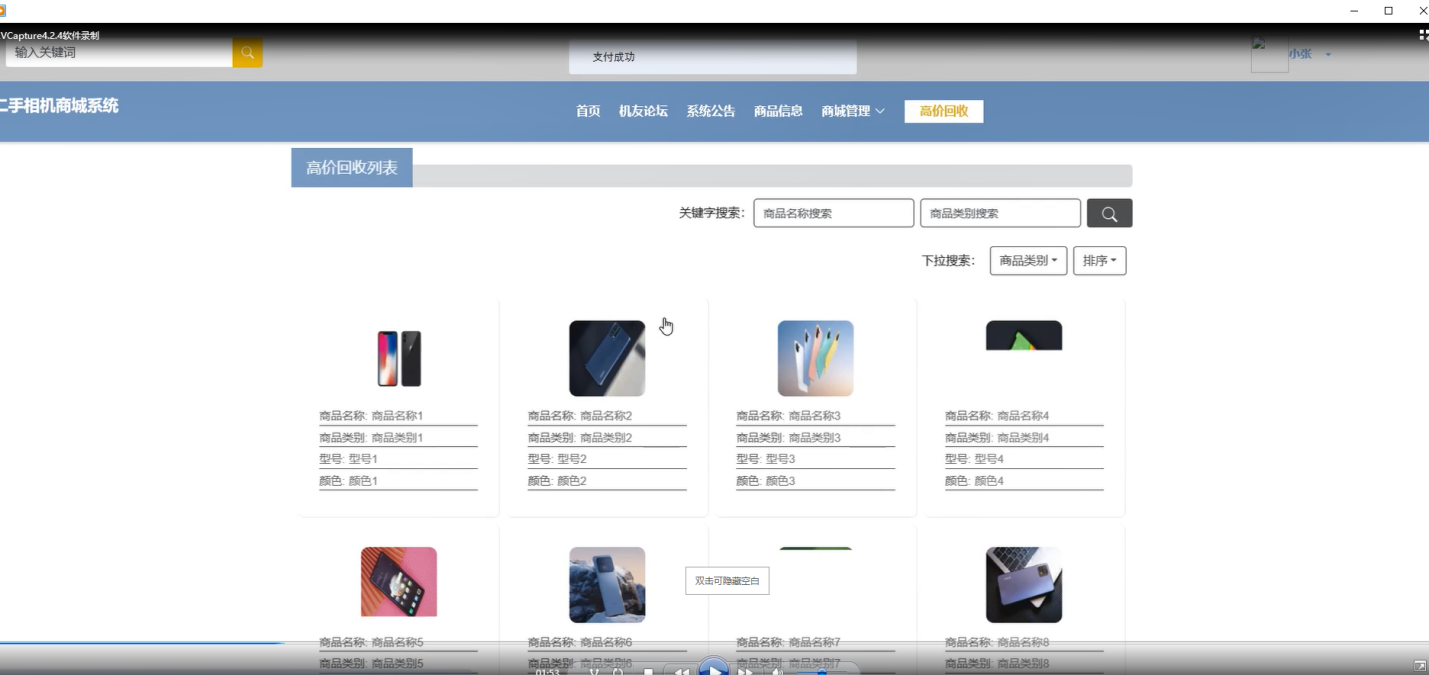The height and width of the screenshot is (675, 1429).
Task: Focus the 商品类别搜索 input field
Action: pos(1000,213)
